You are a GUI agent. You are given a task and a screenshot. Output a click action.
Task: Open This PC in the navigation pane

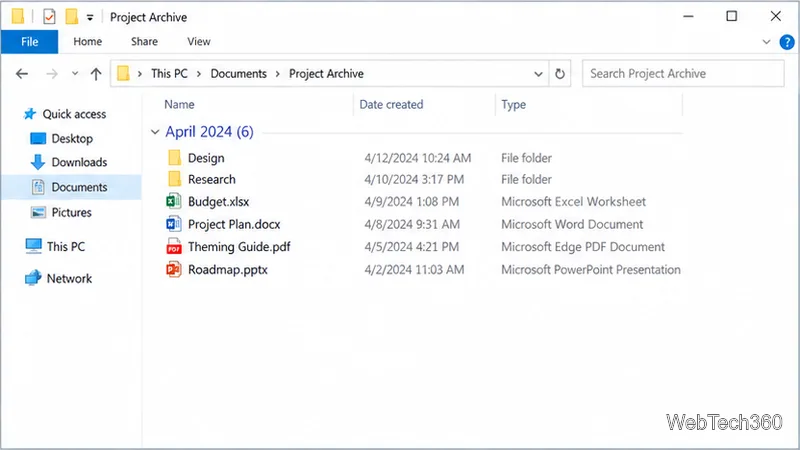coord(66,247)
